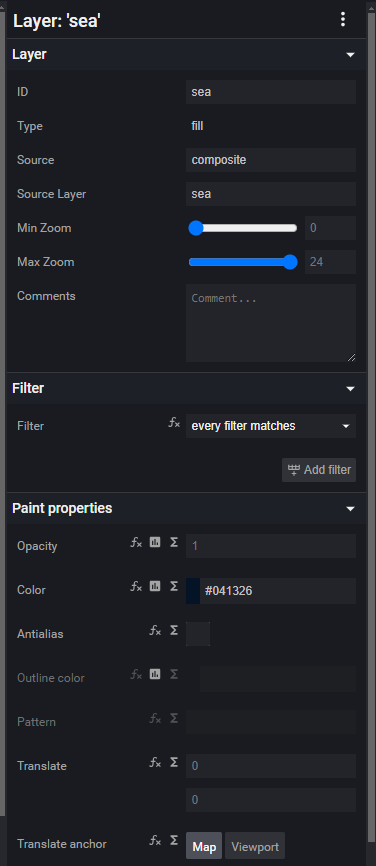The height and width of the screenshot is (866, 376).
Task: Click the Color expression fx icon
Action: 136,587
